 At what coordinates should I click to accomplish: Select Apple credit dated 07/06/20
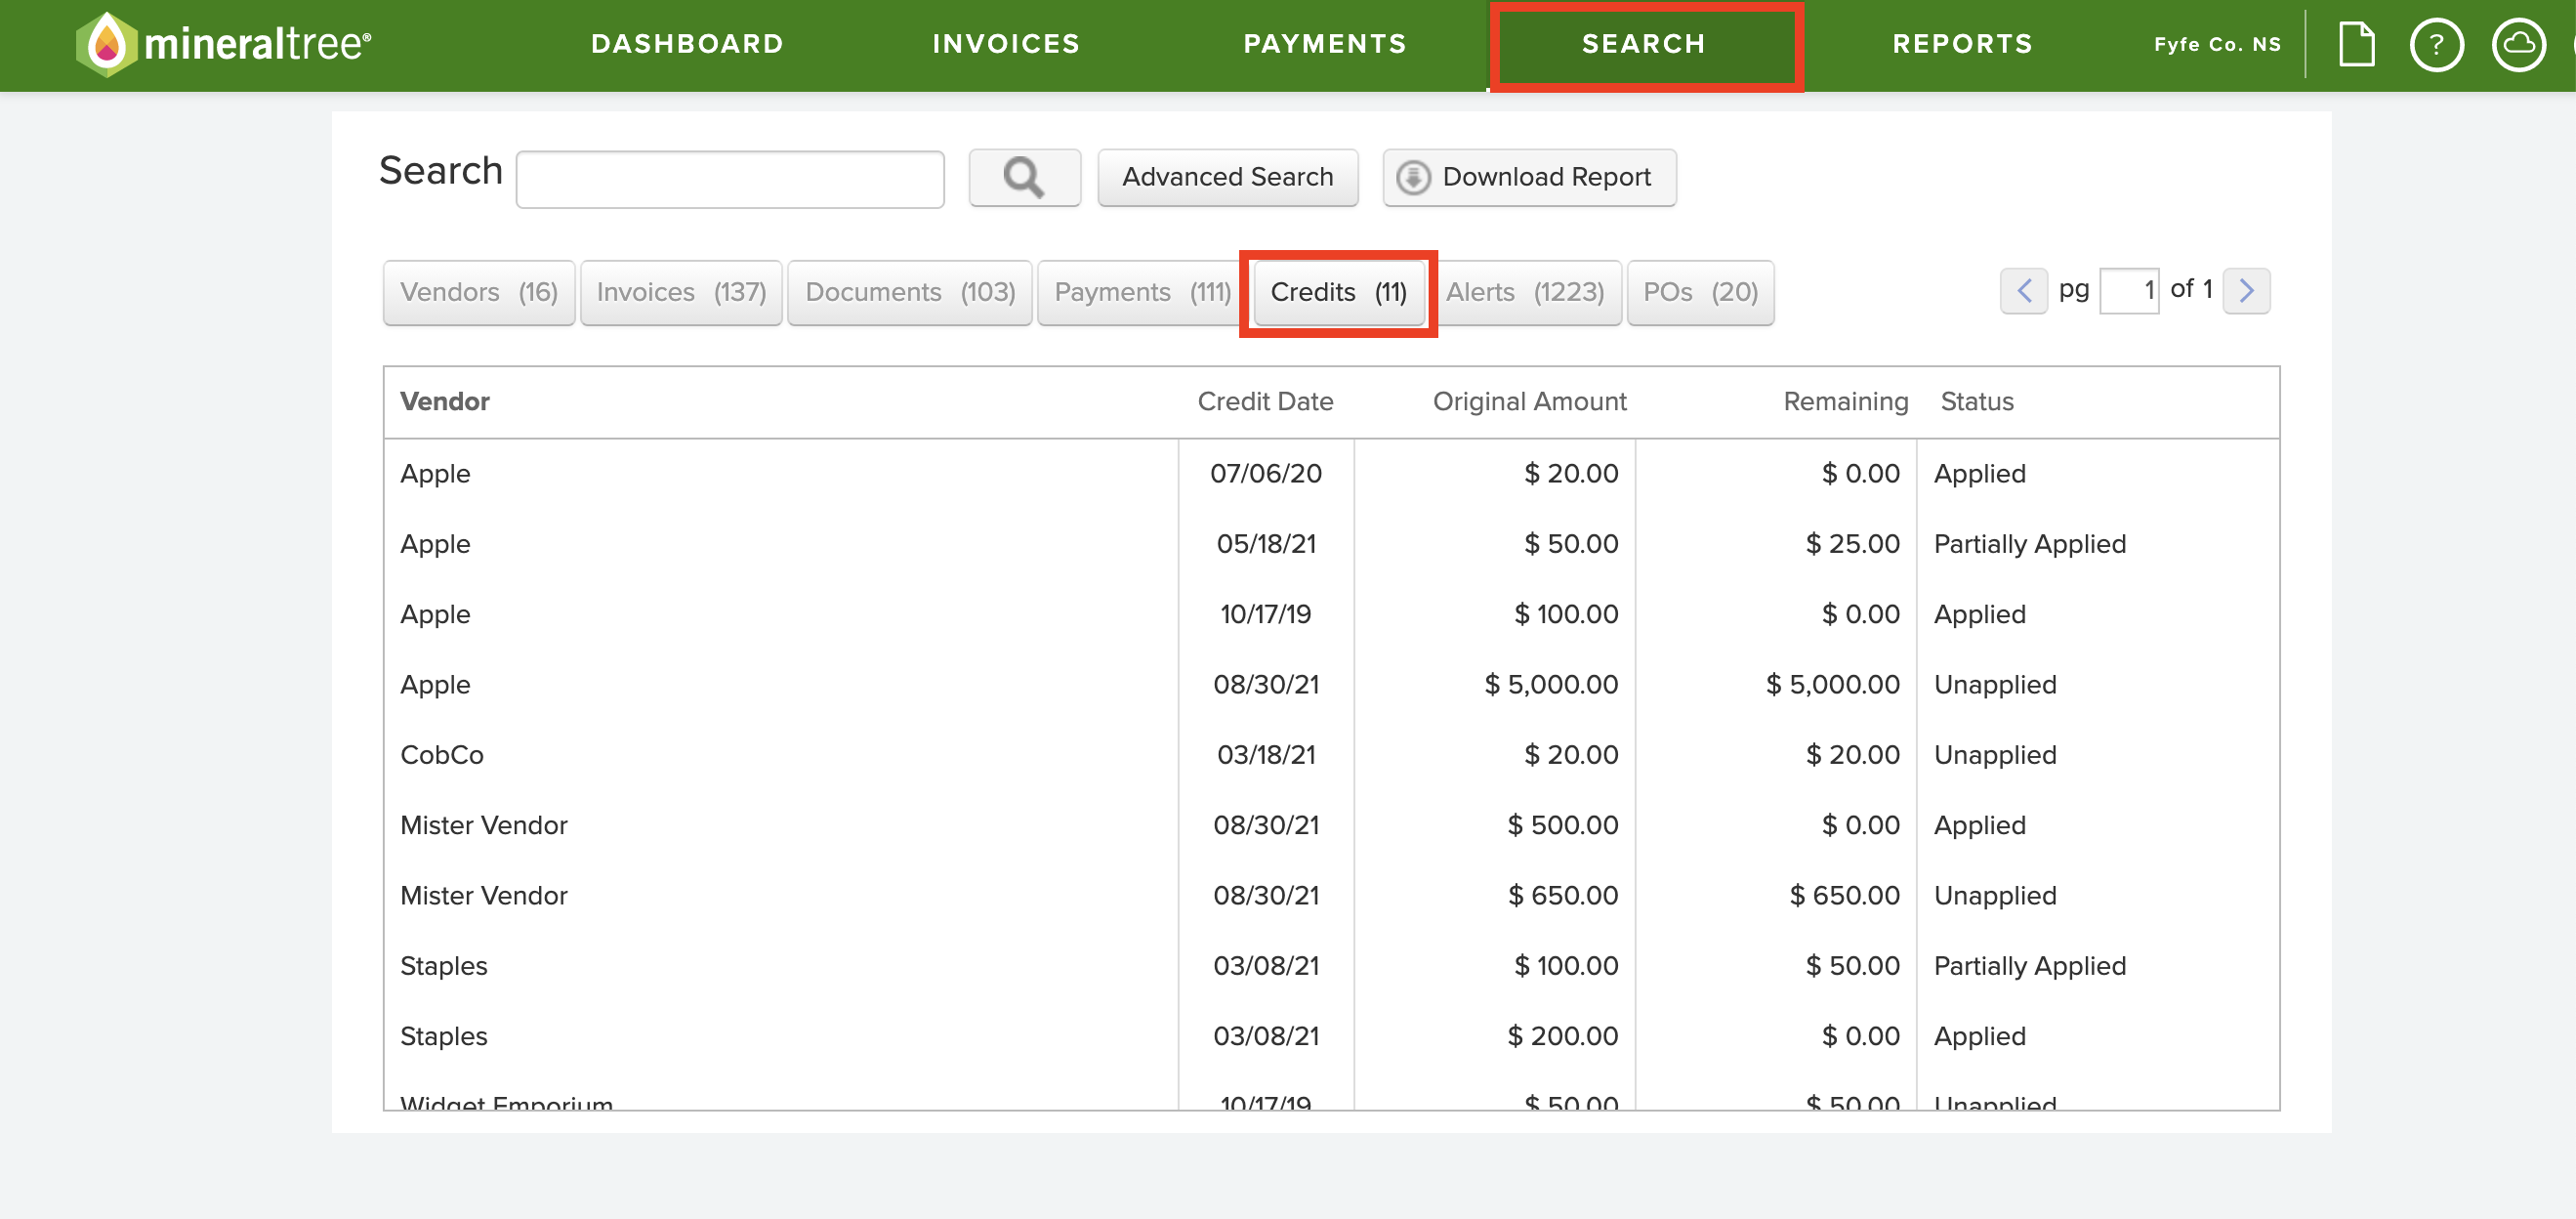click(1331, 474)
